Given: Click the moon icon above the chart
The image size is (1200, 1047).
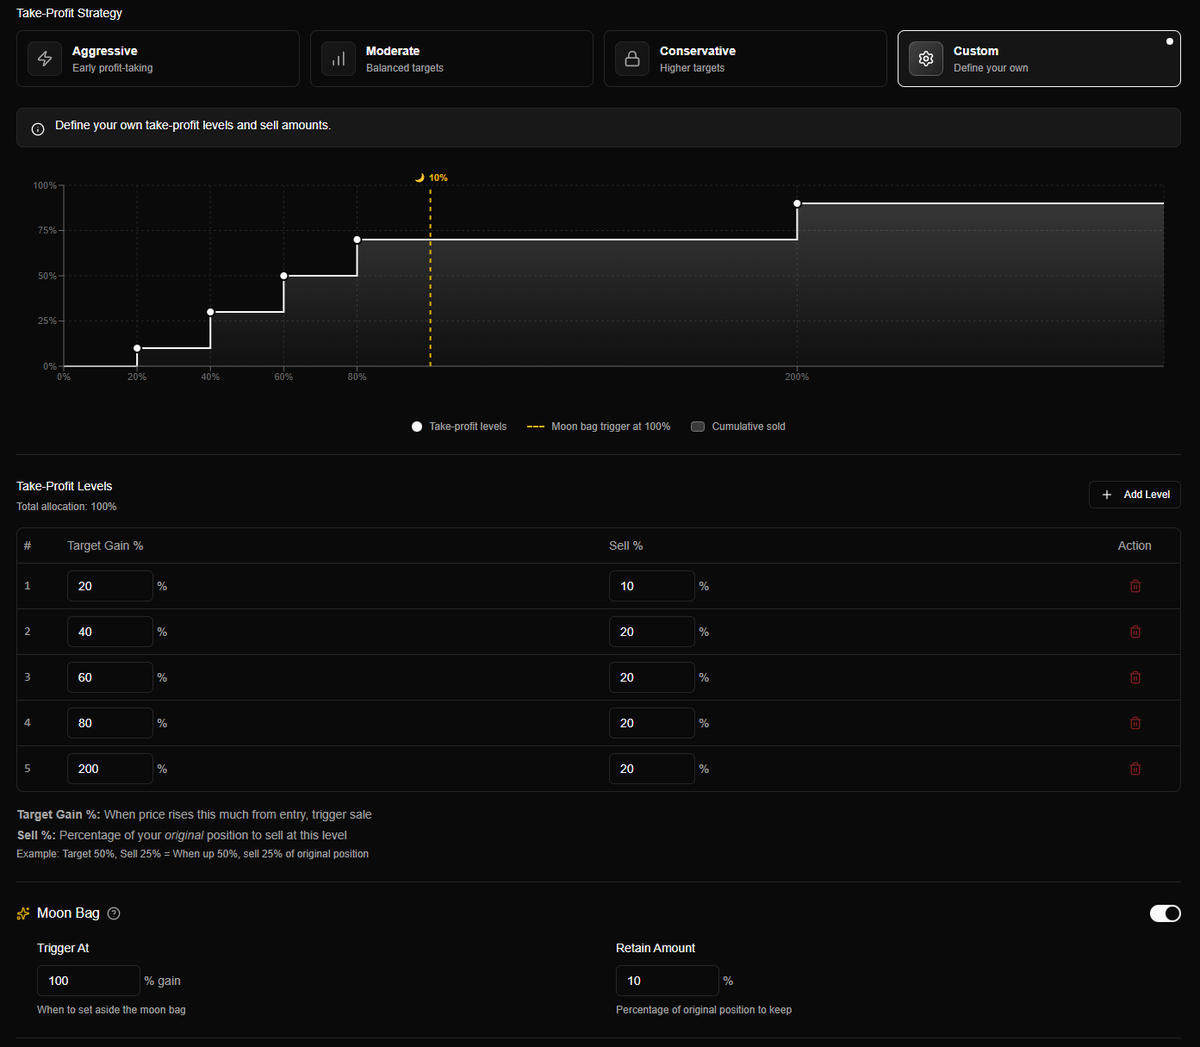Looking at the screenshot, I should pos(420,178).
